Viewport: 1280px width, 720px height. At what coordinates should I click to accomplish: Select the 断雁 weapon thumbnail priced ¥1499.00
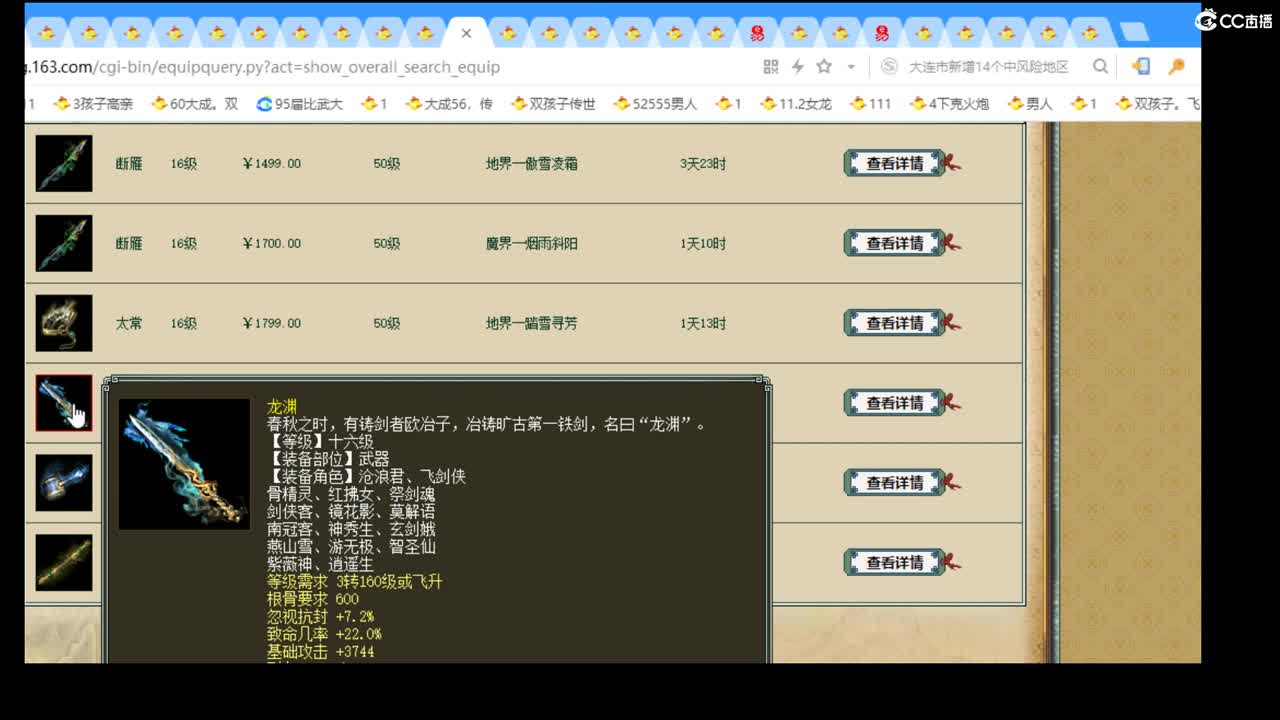[x=64, y=163]
